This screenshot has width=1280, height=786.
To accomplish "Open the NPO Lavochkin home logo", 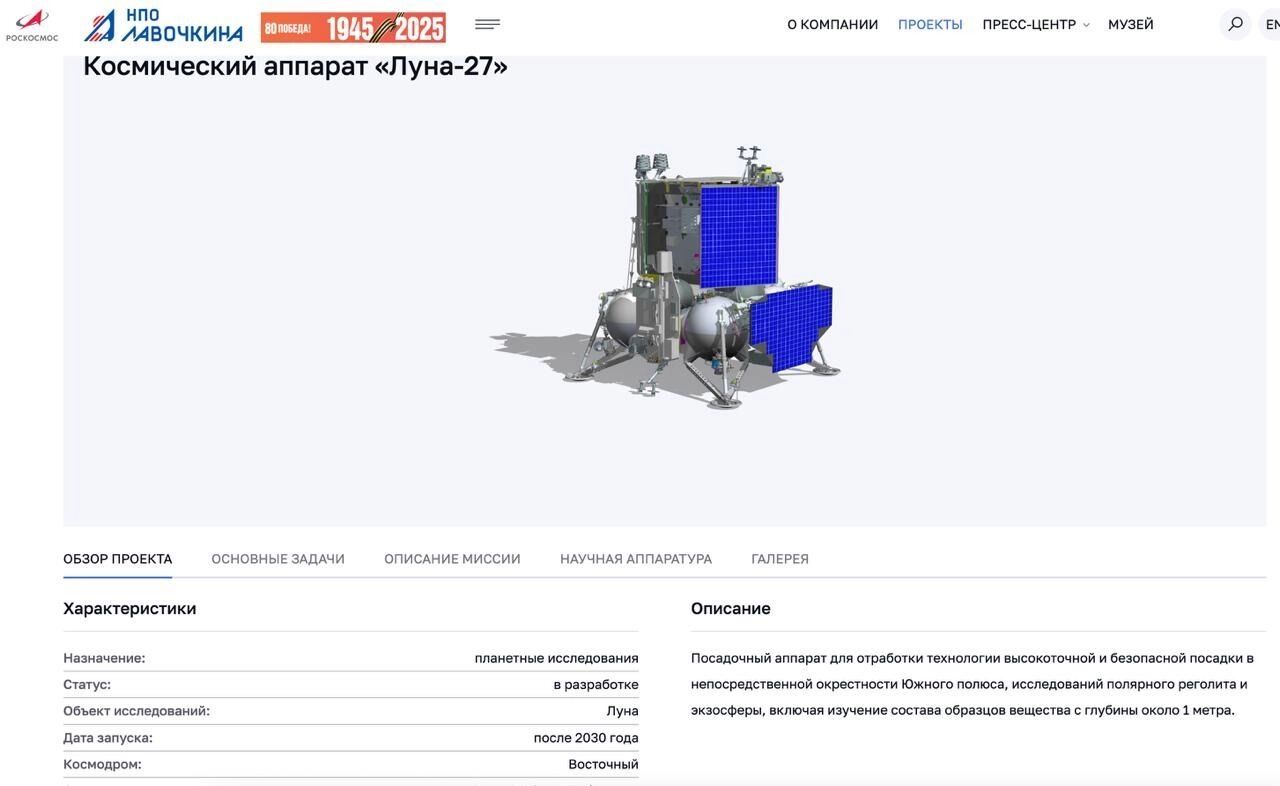I will click(163, 25).
